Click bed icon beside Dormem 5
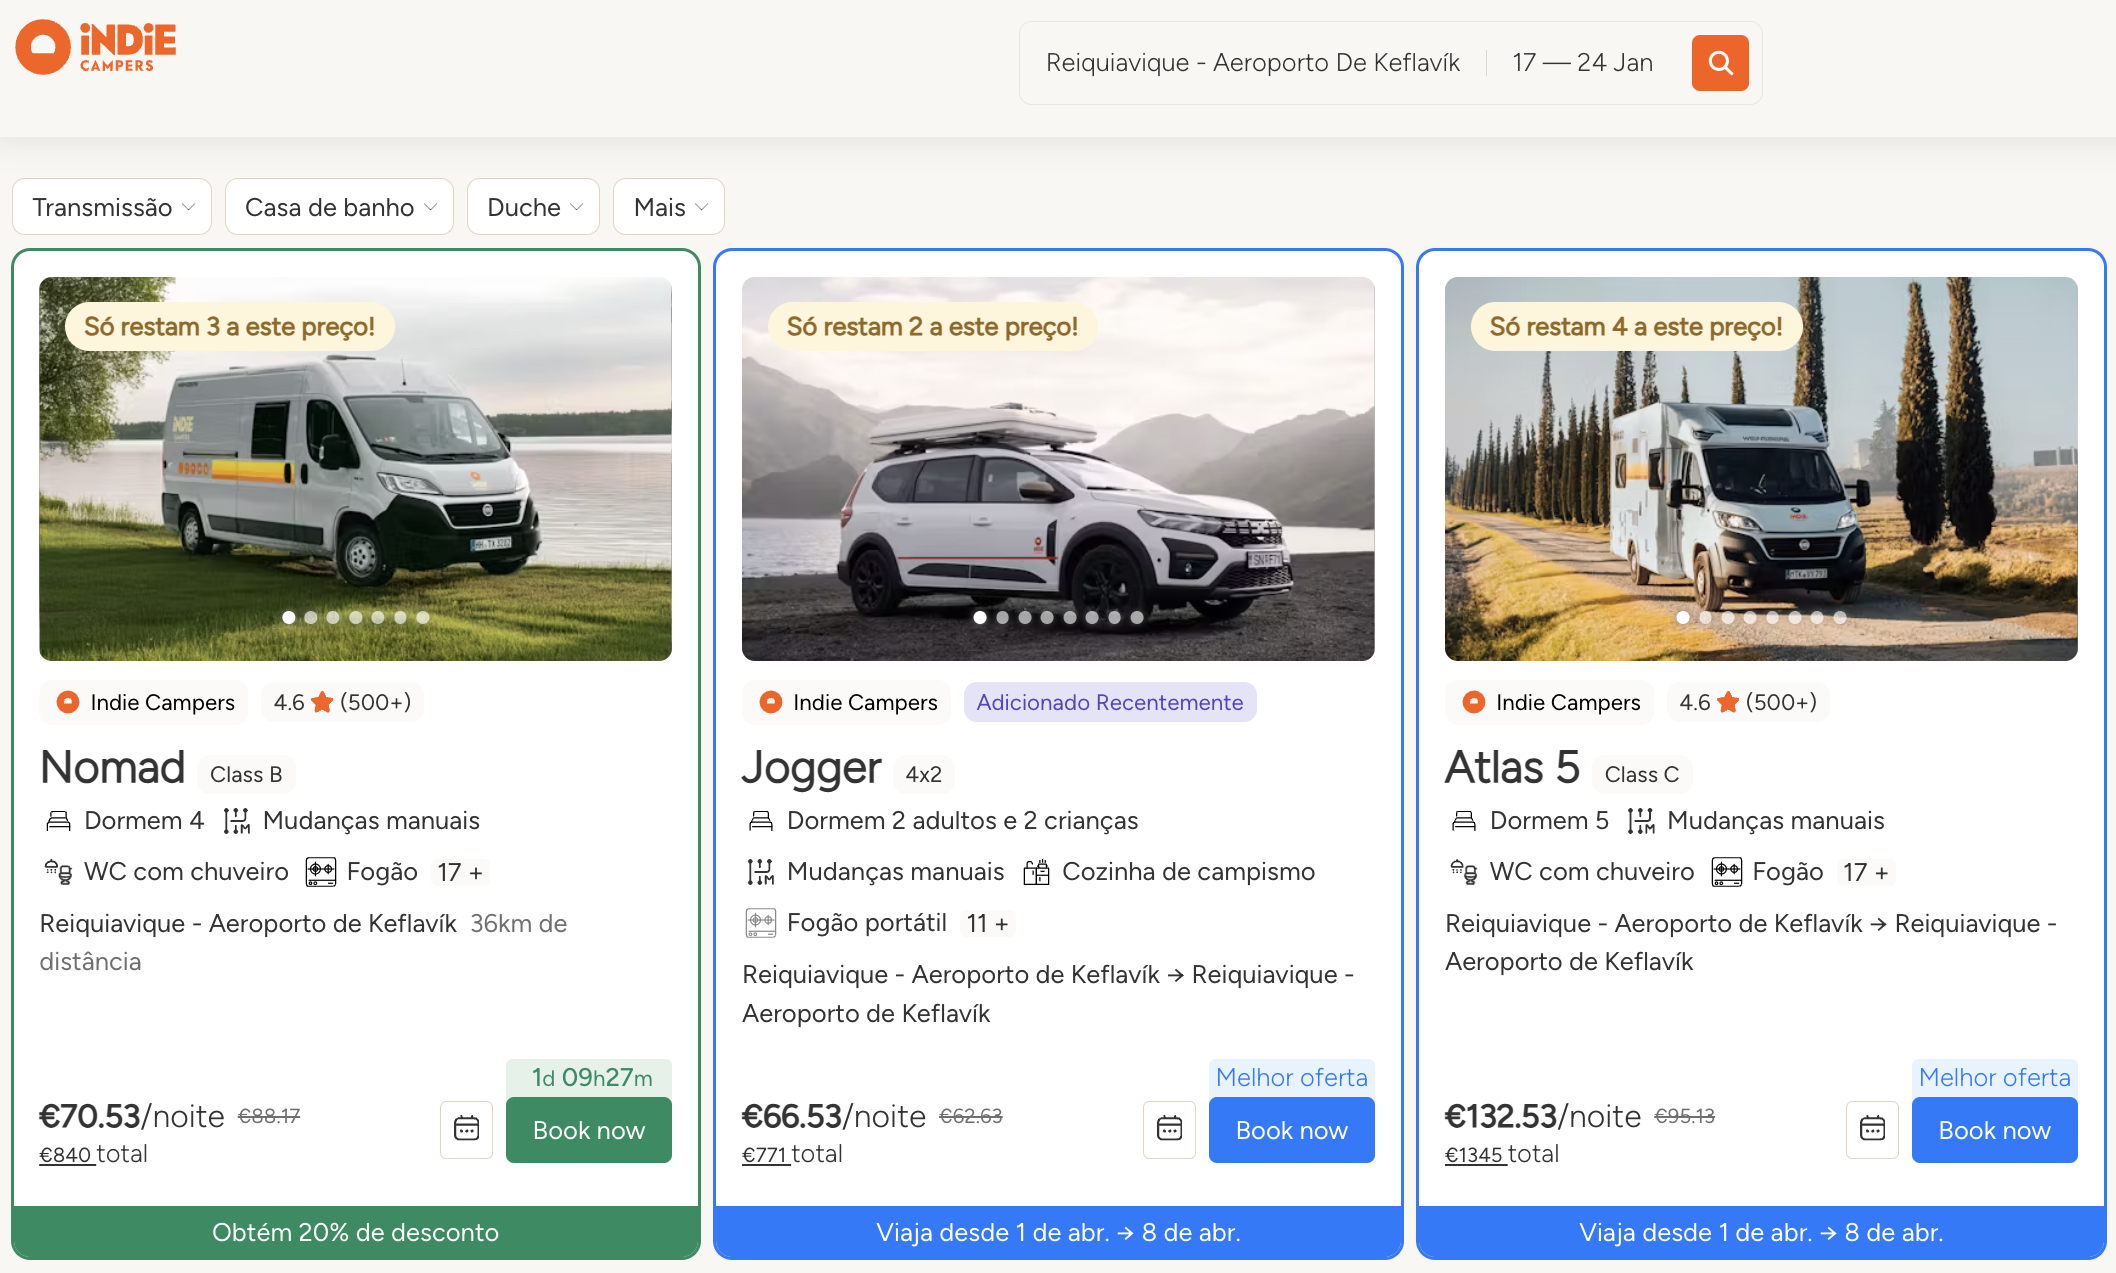The height and width of the screenshot is (1273, 2116). tap(1464, 821)
